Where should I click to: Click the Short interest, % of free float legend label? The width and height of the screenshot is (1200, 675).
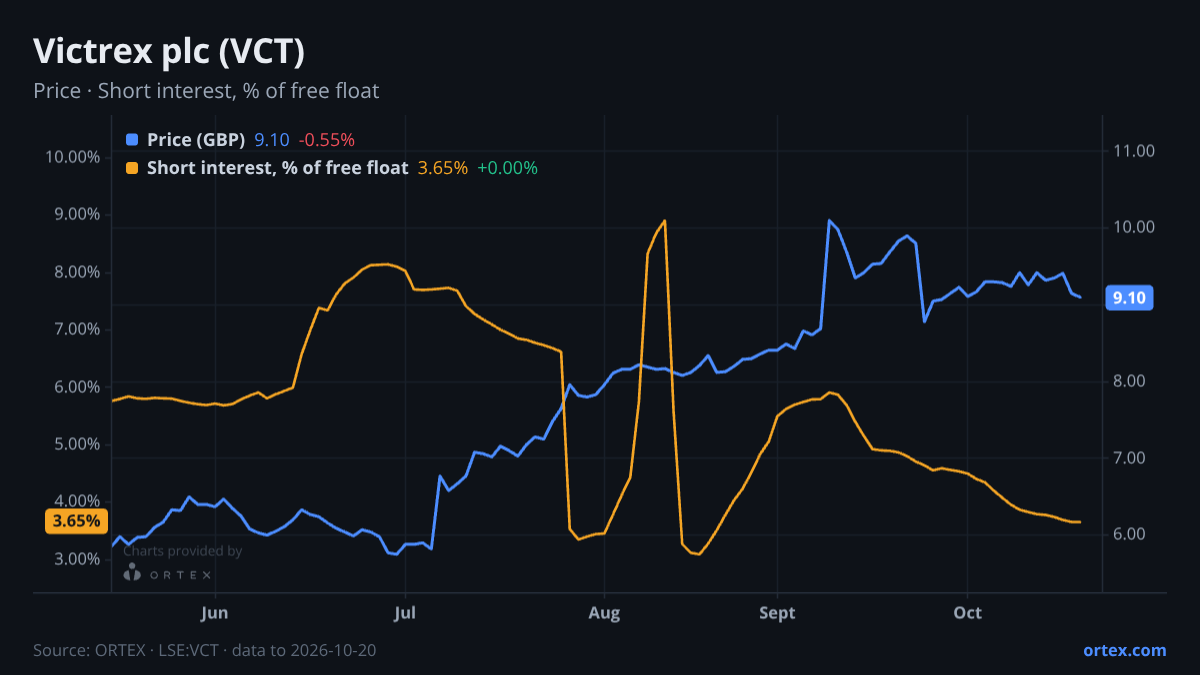point(277,168)
